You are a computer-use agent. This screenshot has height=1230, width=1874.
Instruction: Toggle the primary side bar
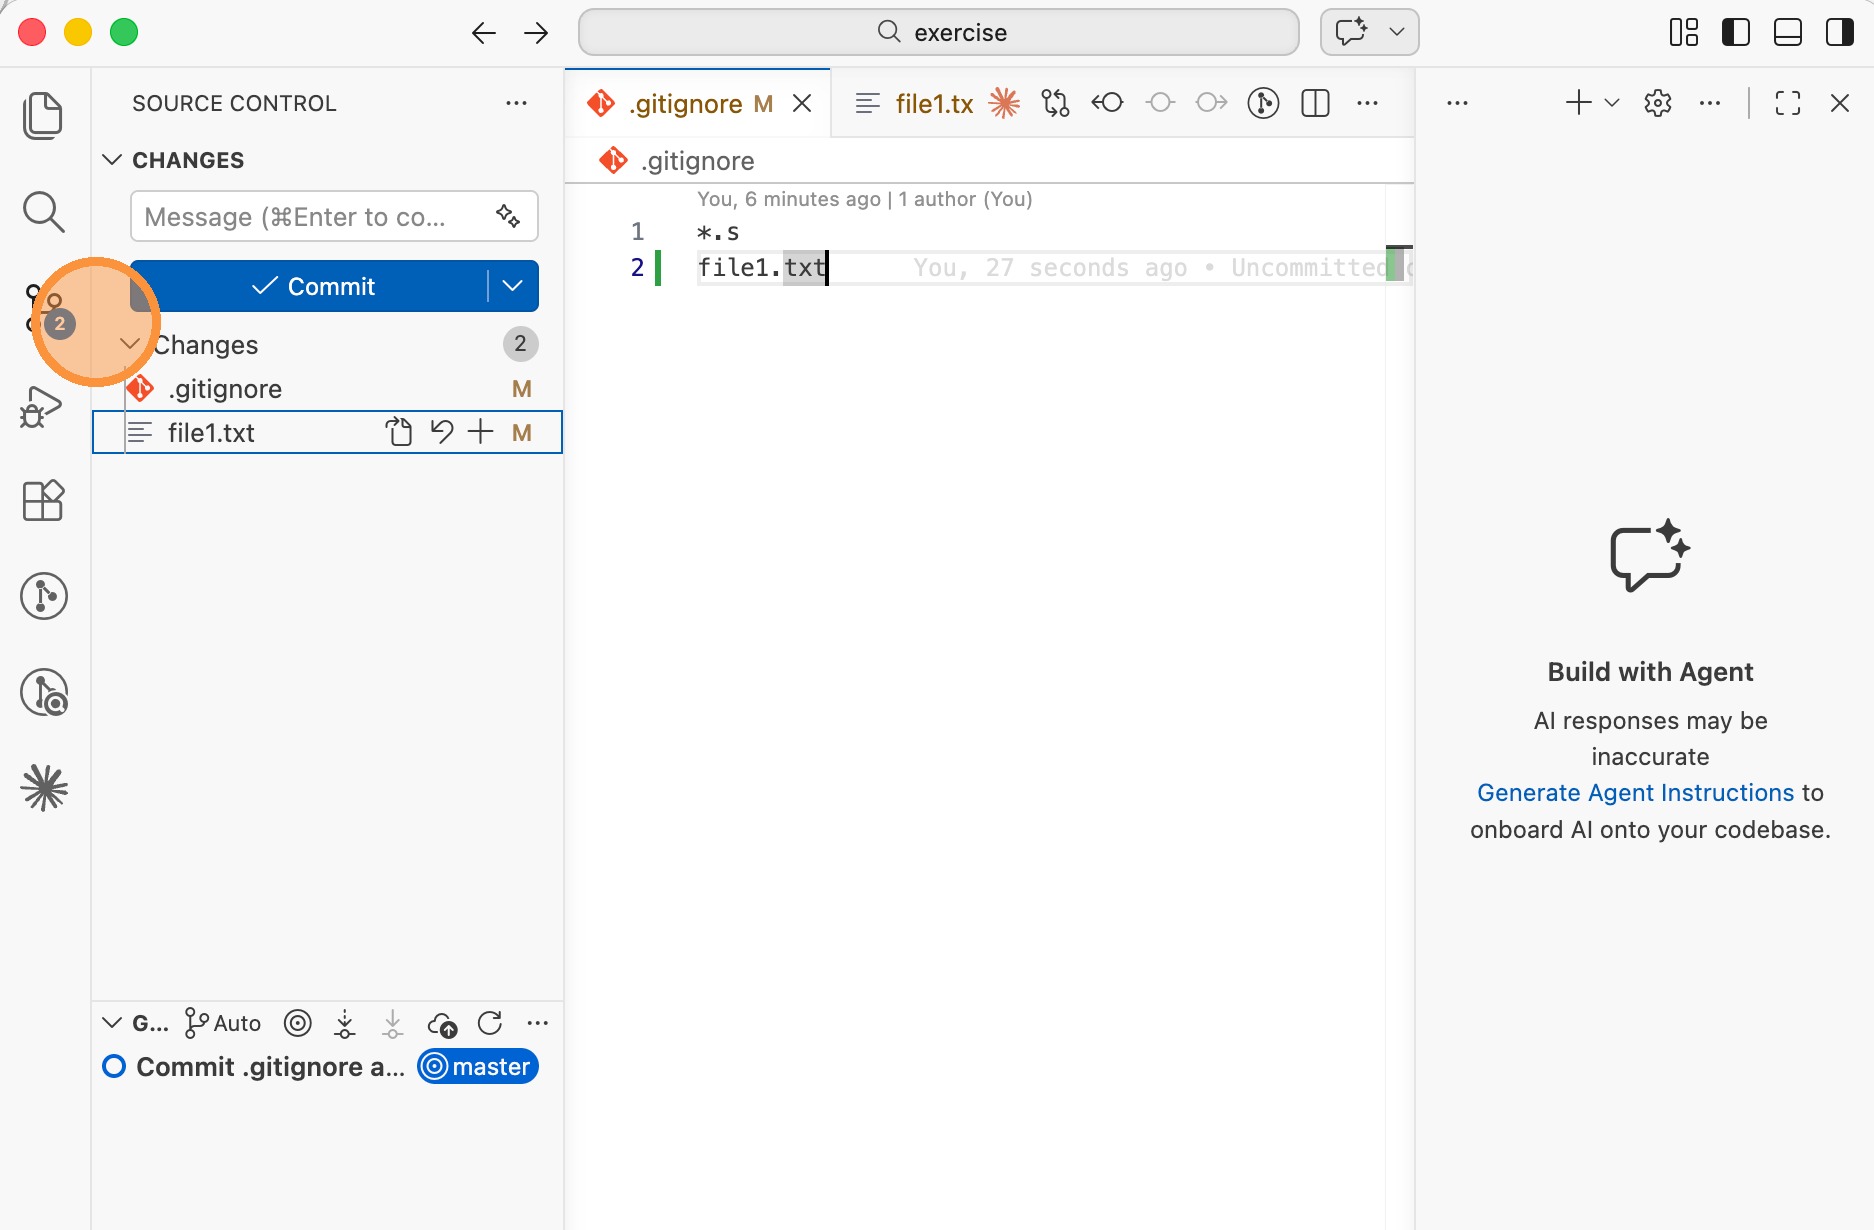1736,32
